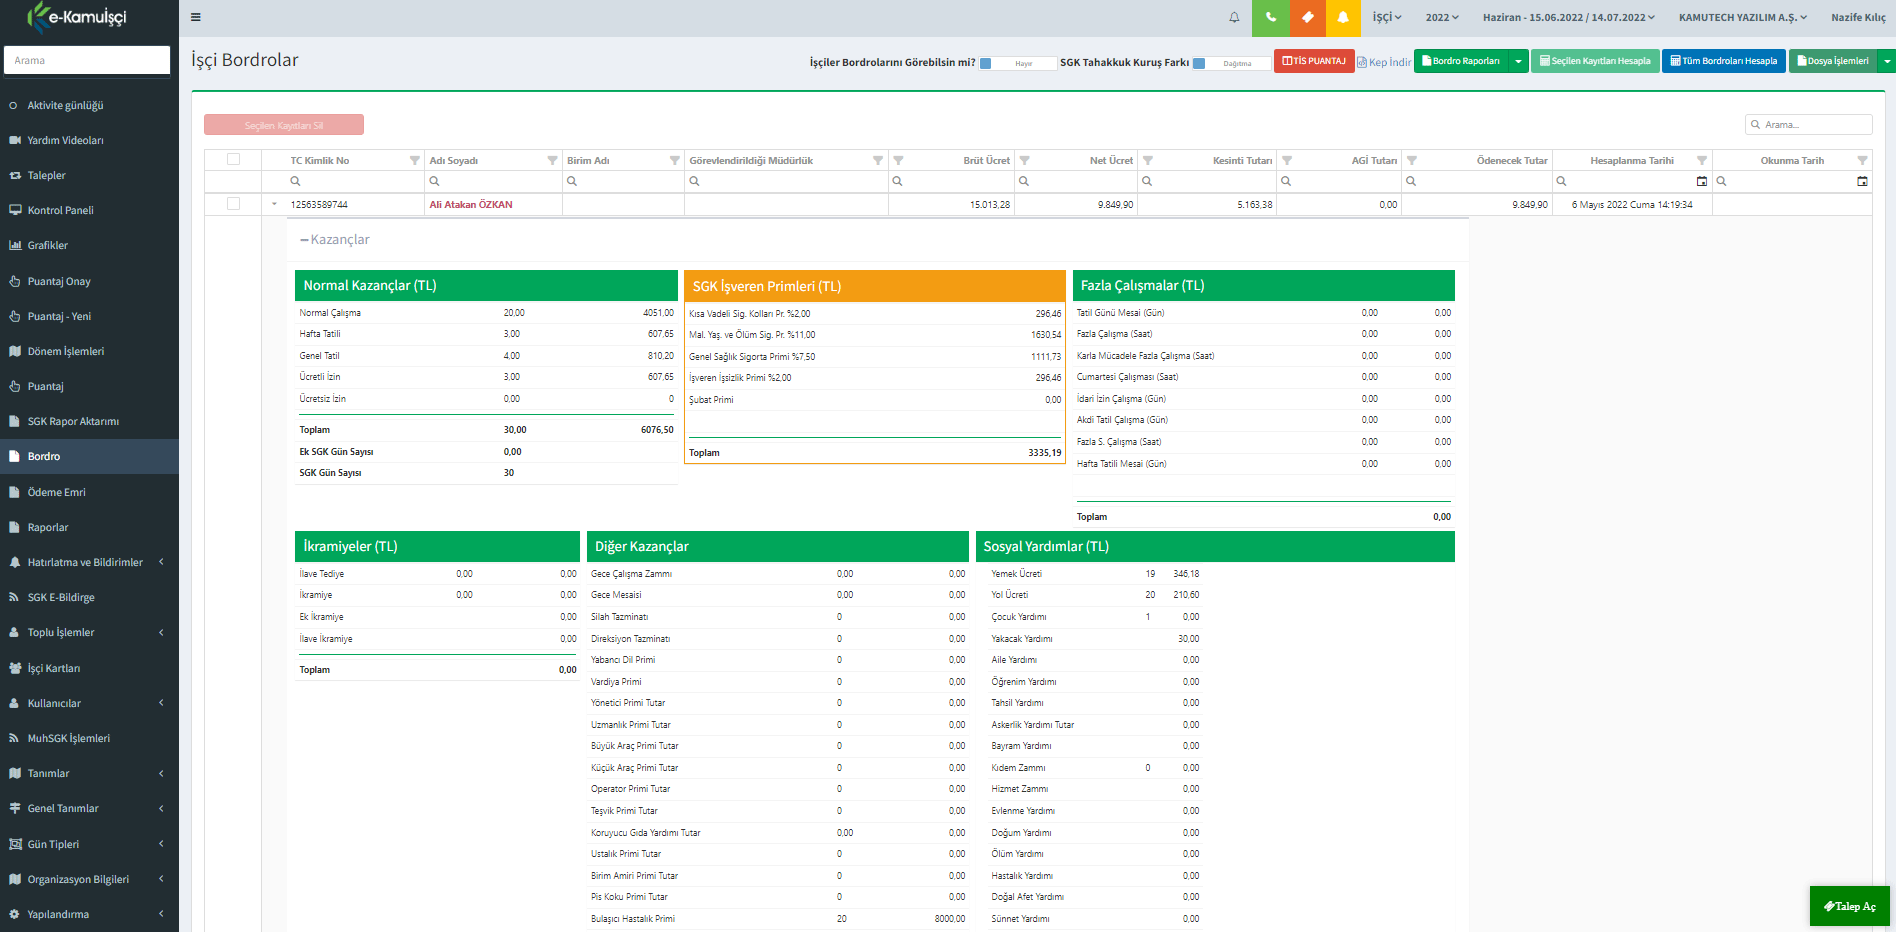Collapse the Kazançlar section
Viewport: 1896px width, 932px height.
pyautogui.click(x=335, y=240)
